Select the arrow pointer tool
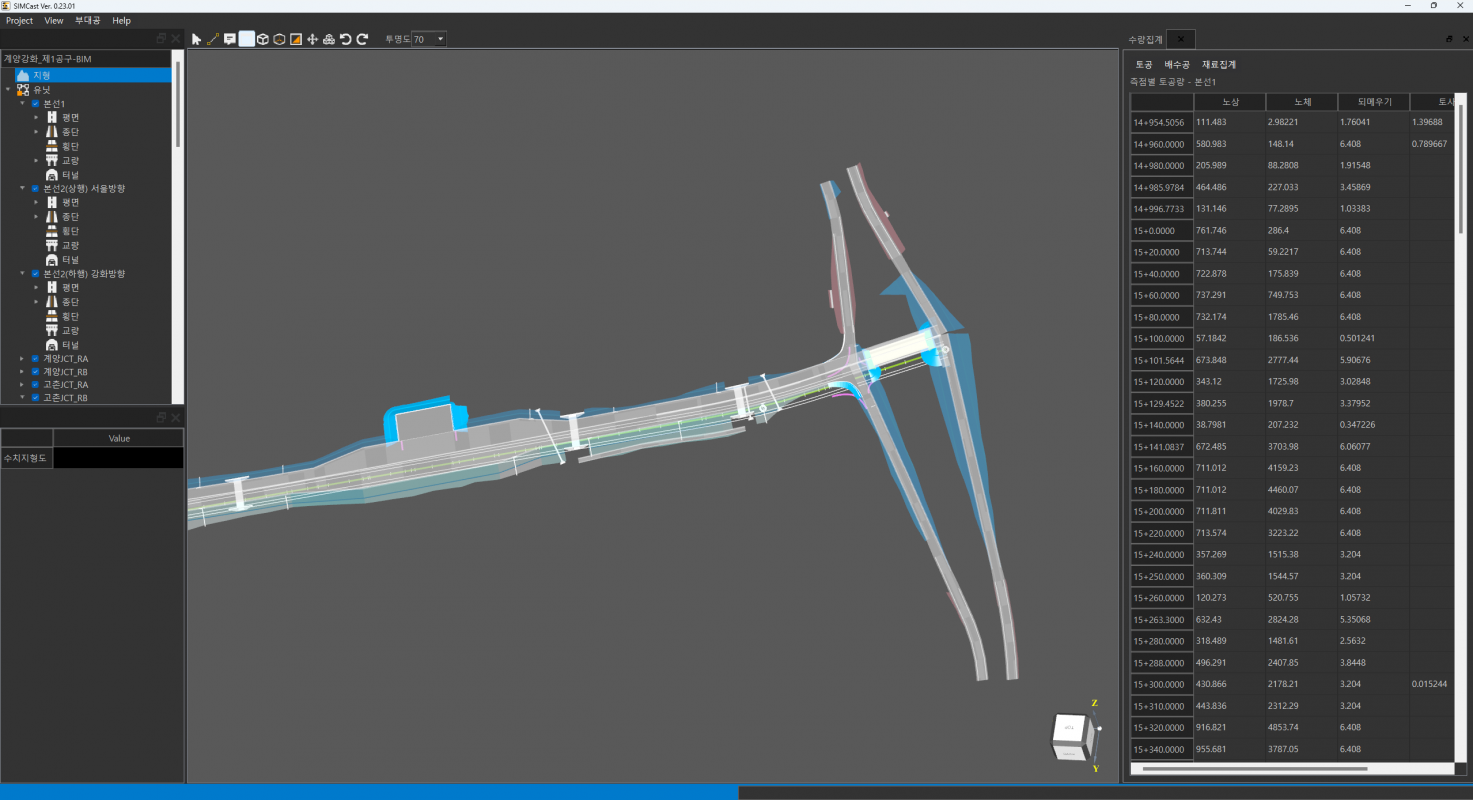The height and width of the screenshot is (800, 1473). [x=196, y=39]
